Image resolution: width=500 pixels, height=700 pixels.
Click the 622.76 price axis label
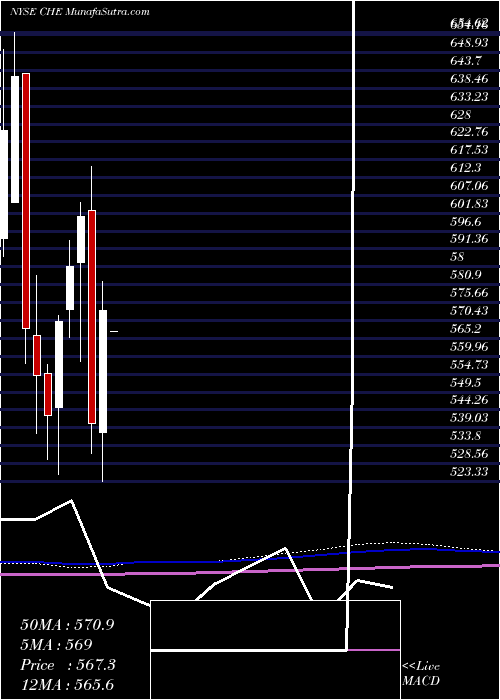[469, 132]
